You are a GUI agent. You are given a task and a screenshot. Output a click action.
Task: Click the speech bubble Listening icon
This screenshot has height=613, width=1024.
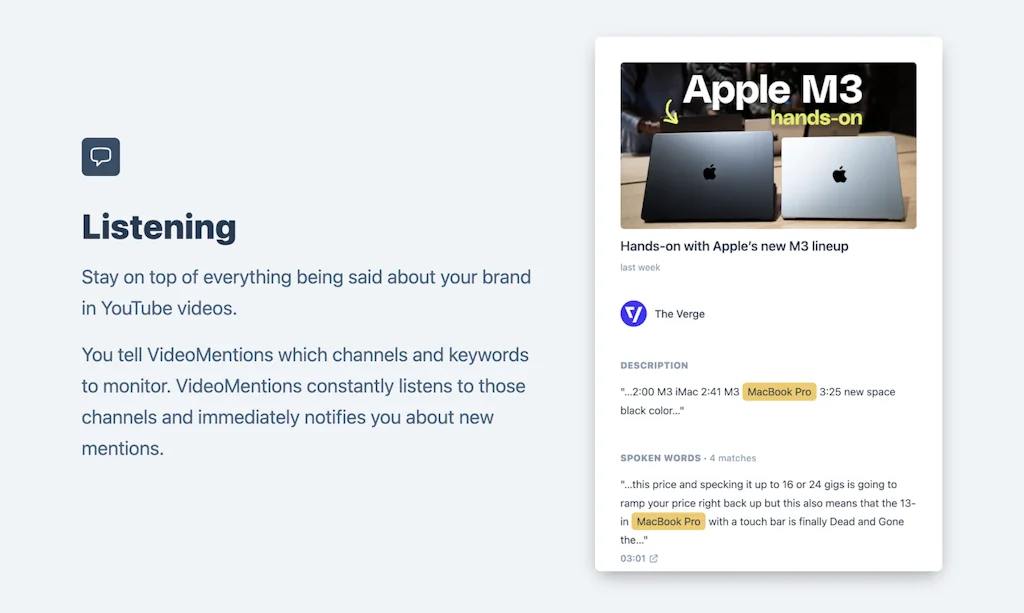(101, 157)
